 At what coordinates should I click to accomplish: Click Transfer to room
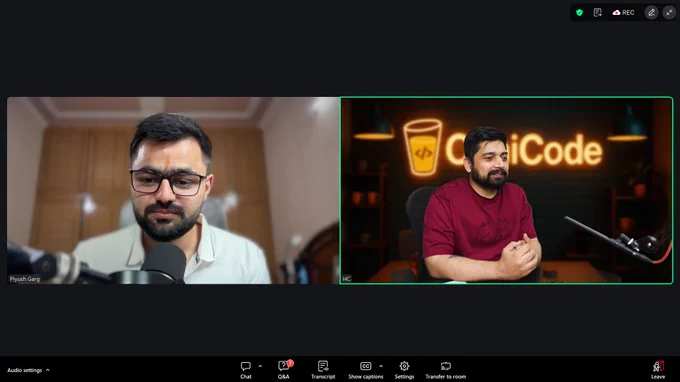[x=446, y=370]
